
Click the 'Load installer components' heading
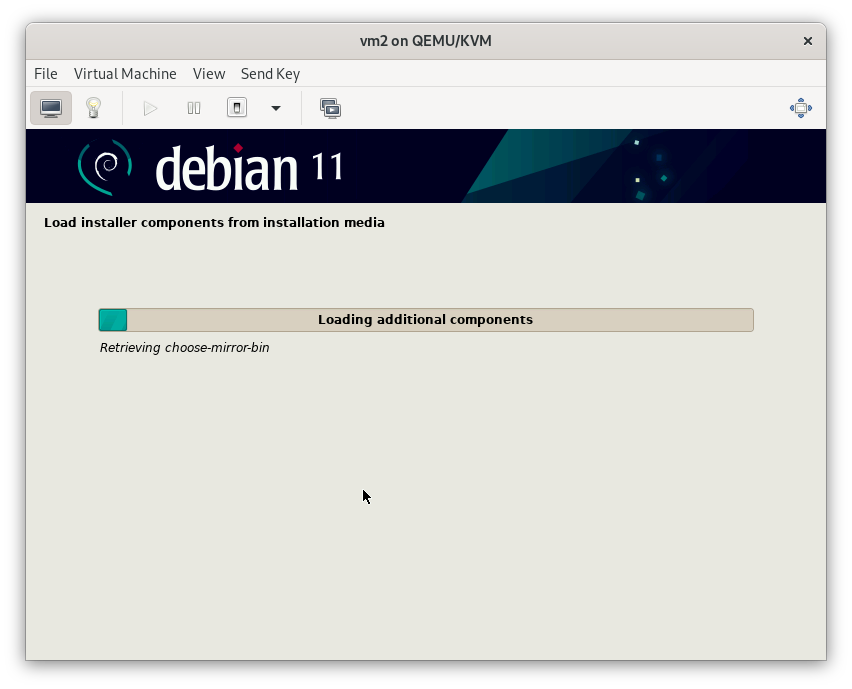point(214,223)
